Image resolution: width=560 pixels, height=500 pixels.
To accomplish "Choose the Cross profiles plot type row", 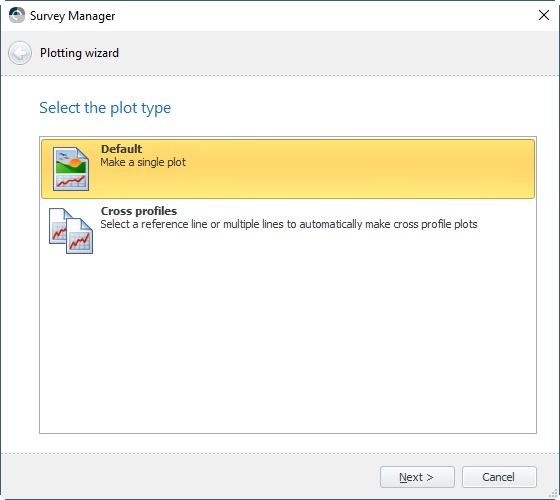I will click(288, 231).
